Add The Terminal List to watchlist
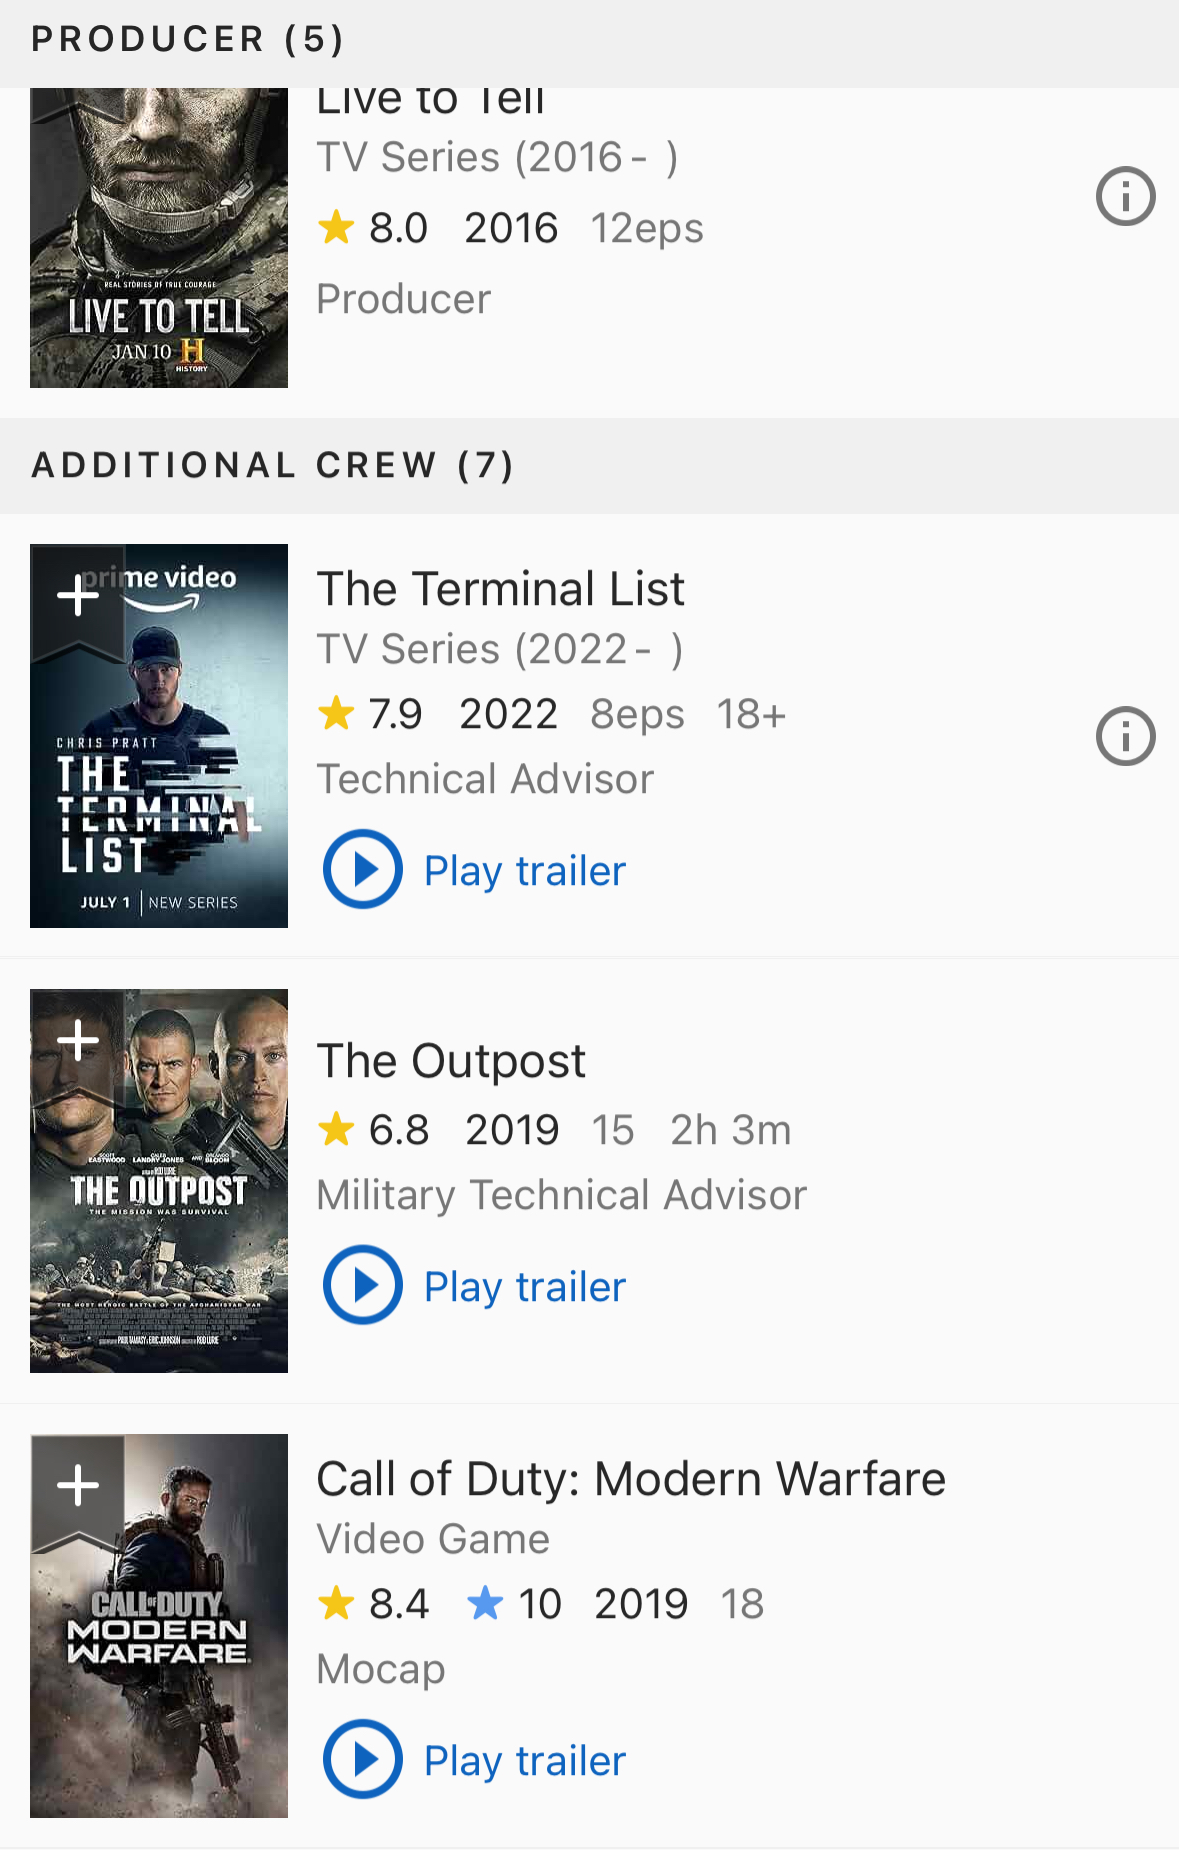 pos(78,596)
